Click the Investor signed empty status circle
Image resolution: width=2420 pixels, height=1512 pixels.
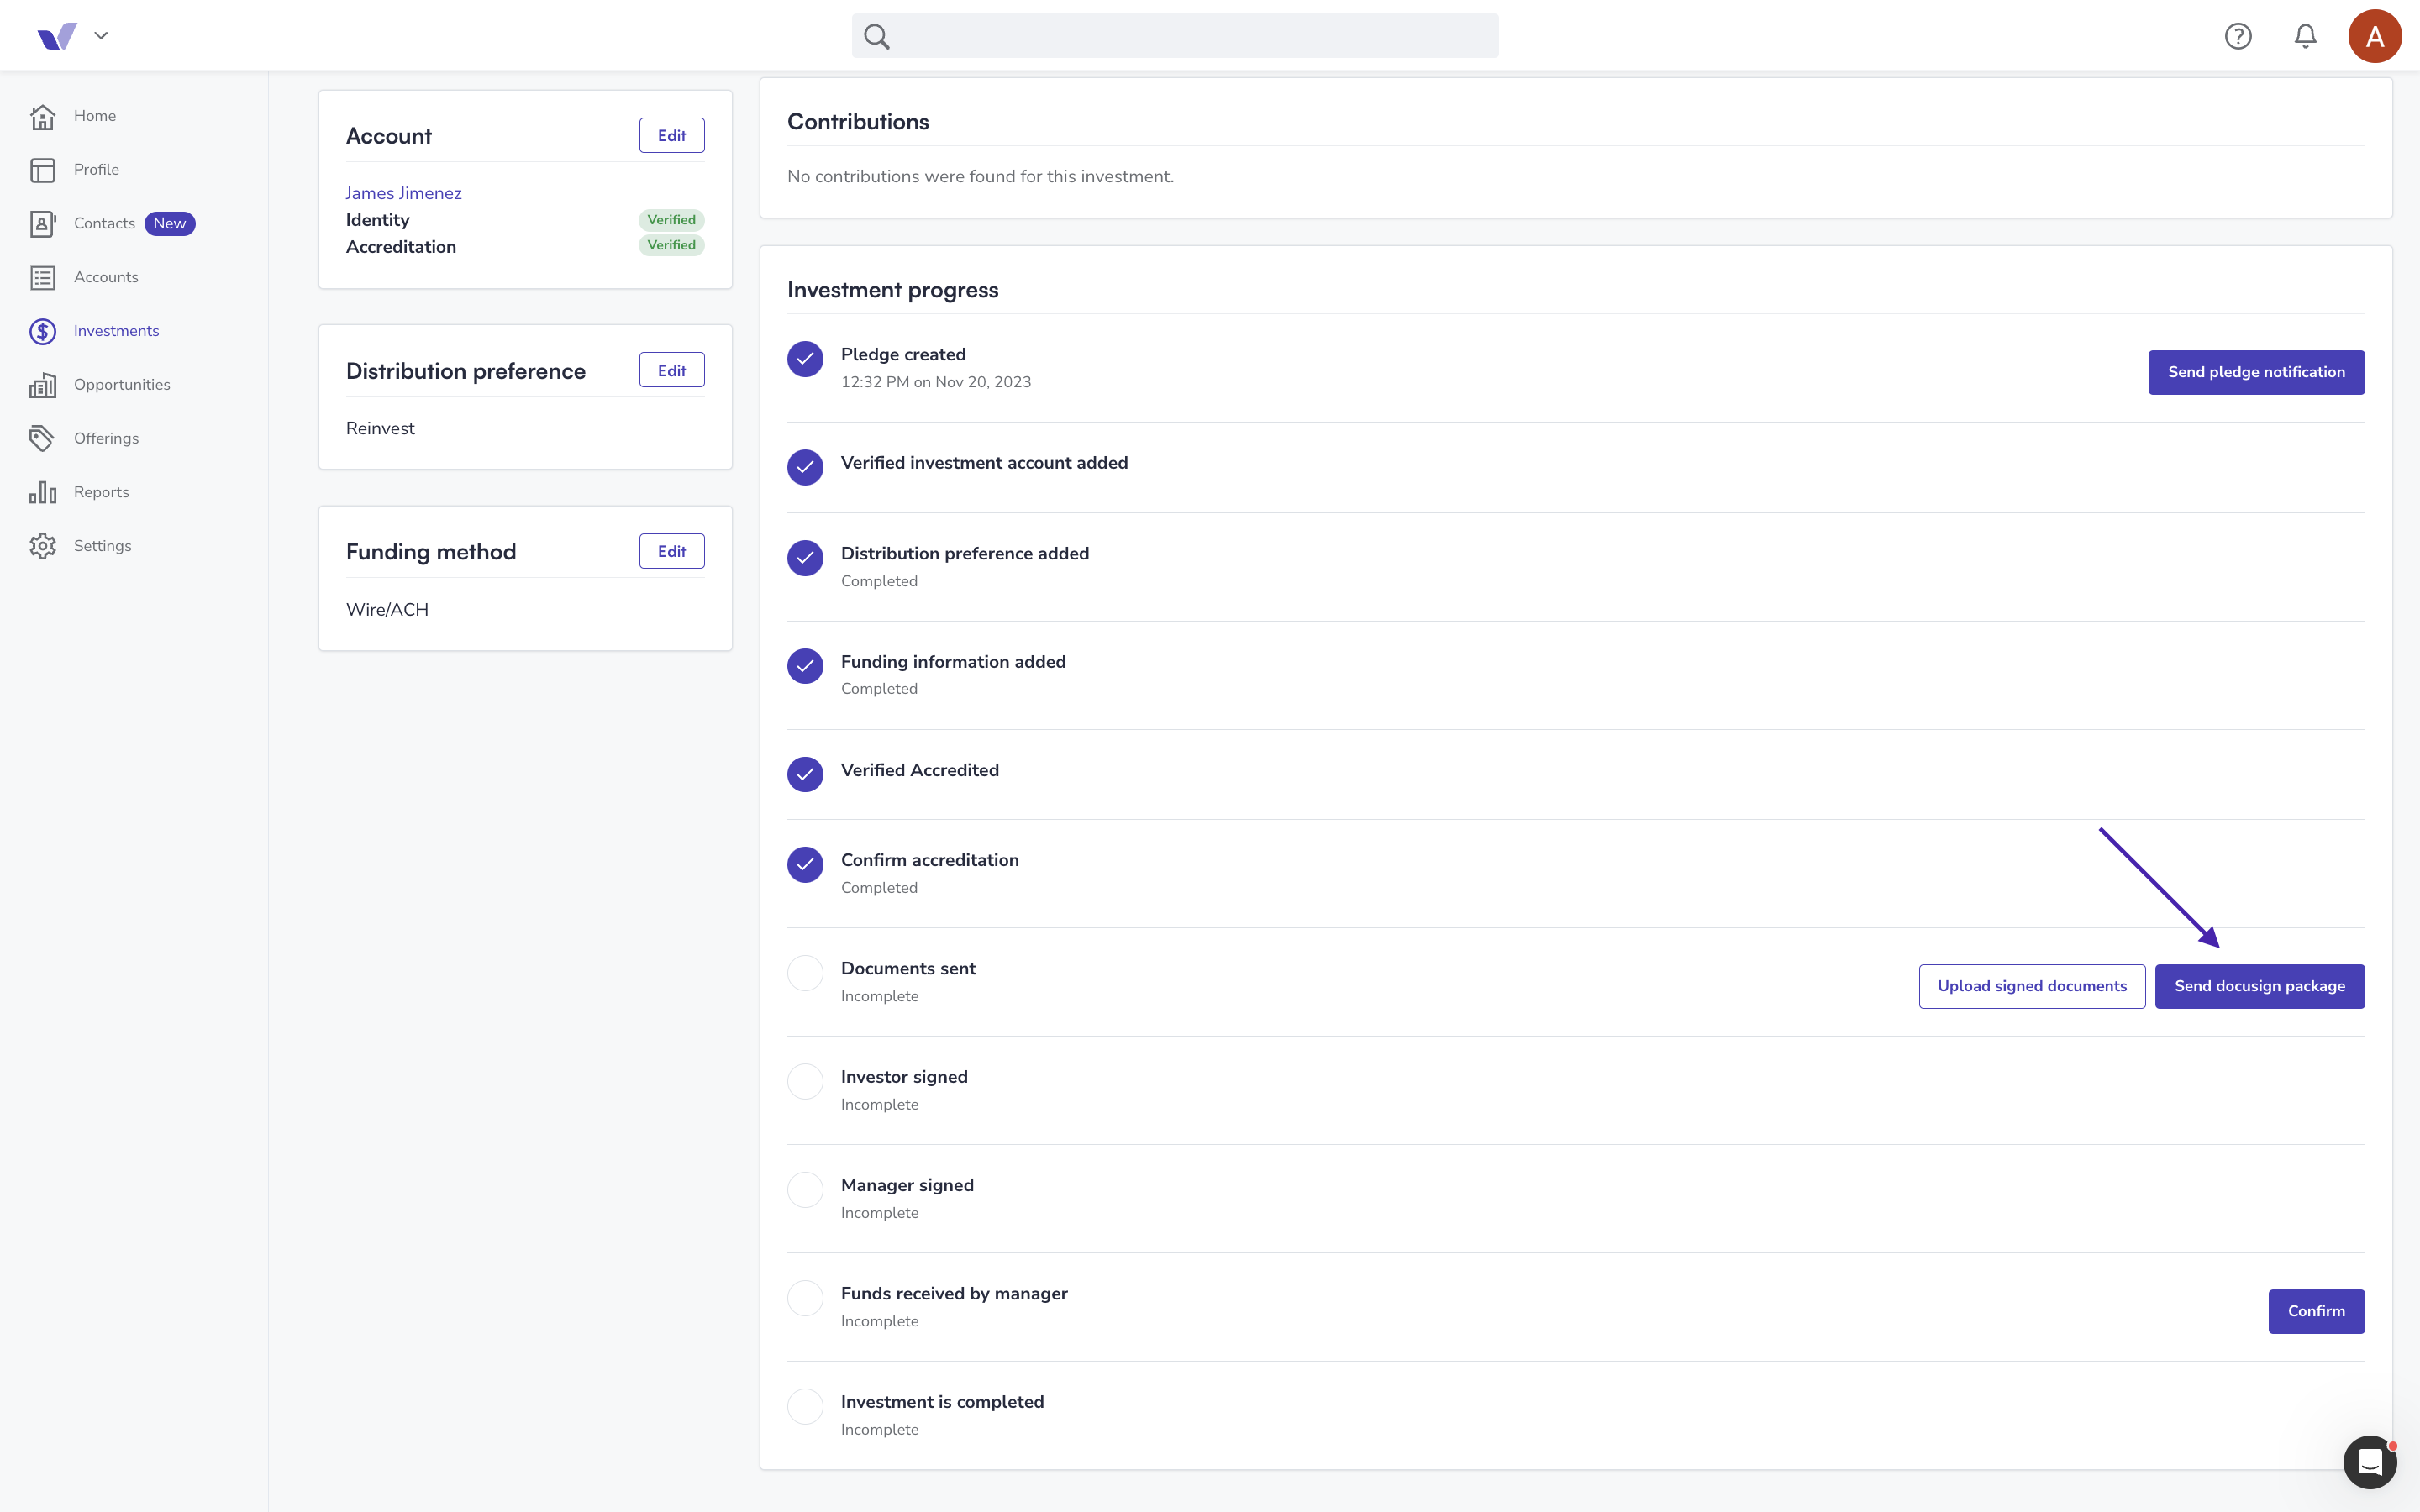pyautogui.click(x=805, y=1082)
